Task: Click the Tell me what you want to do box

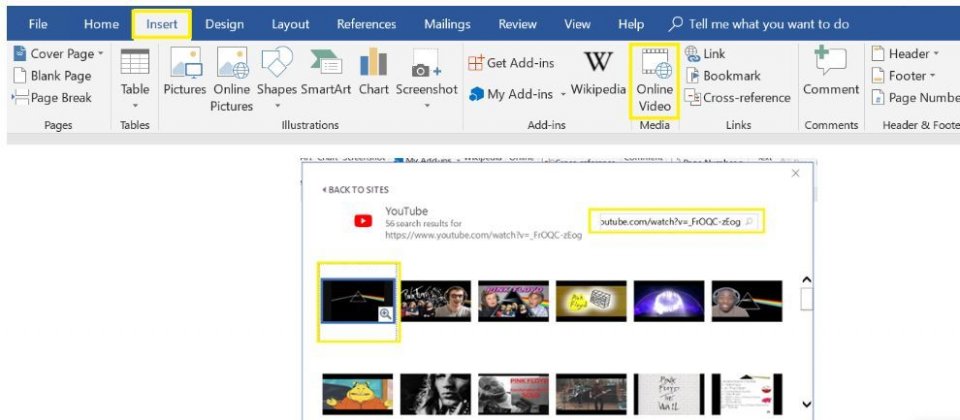Action: coord(759,24)
